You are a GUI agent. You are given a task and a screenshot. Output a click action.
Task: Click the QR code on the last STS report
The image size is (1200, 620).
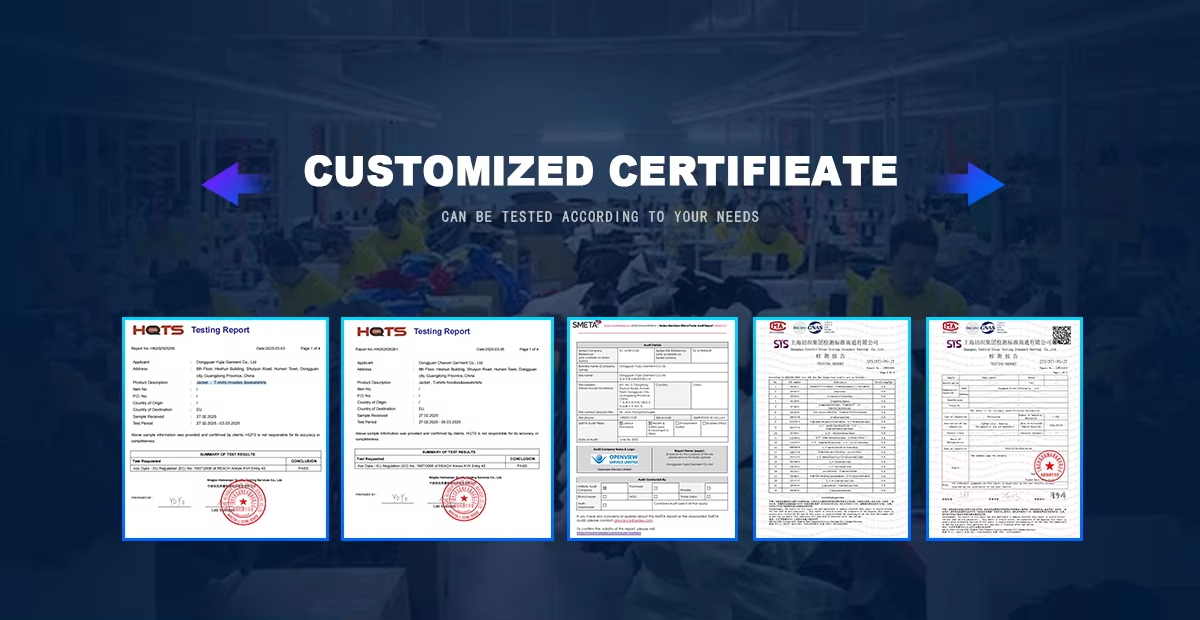click(x=1061, y=334)
